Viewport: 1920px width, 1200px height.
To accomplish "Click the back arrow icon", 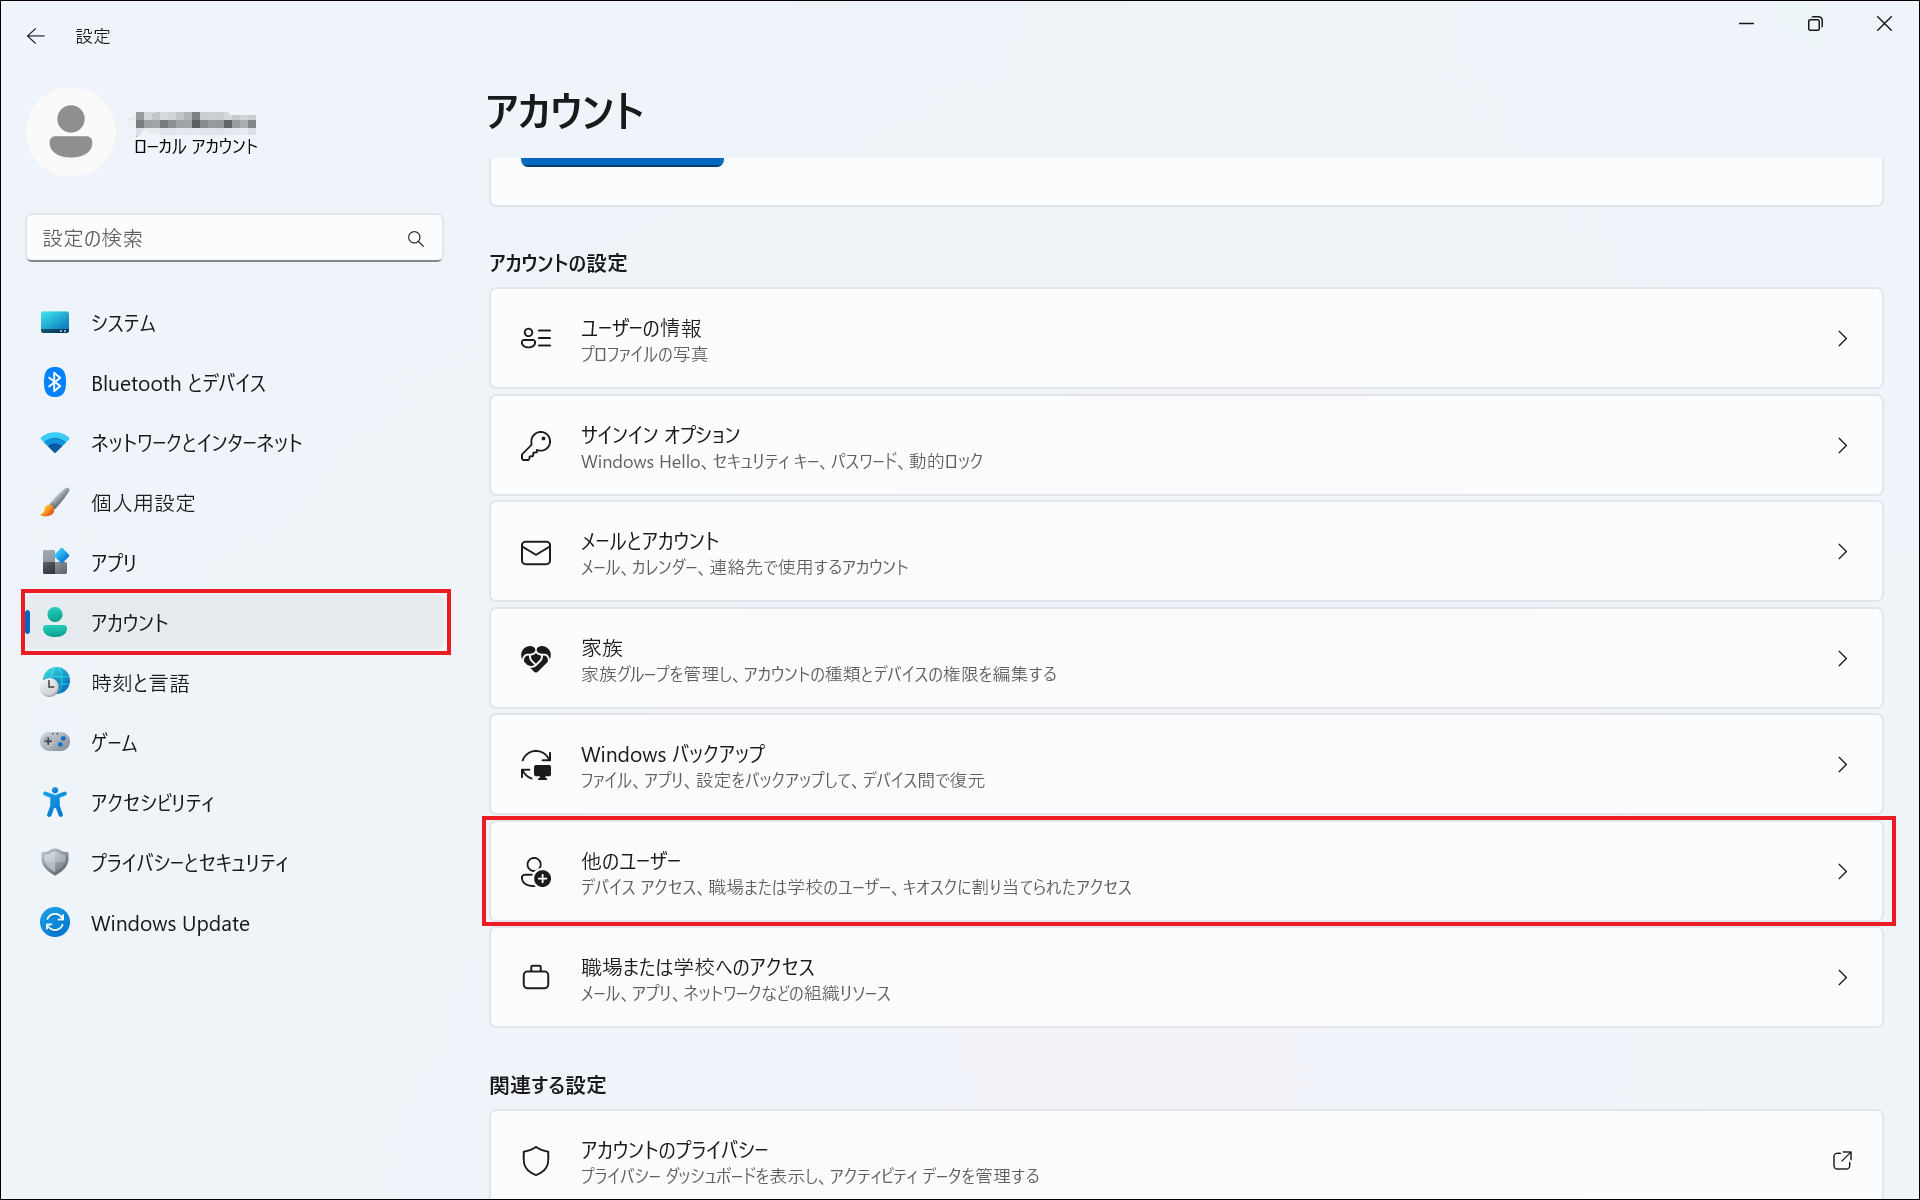I will pyautogui.click(x=36, y=36).
